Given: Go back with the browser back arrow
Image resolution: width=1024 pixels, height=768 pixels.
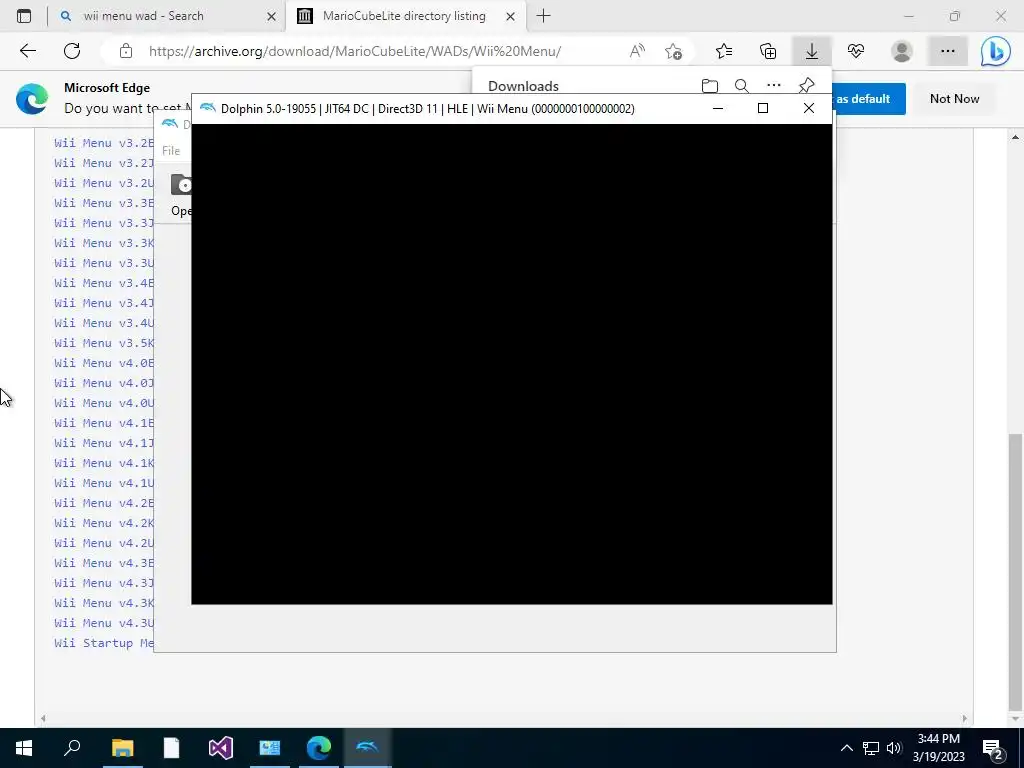Looking at the screenshot, I should 27,51.
